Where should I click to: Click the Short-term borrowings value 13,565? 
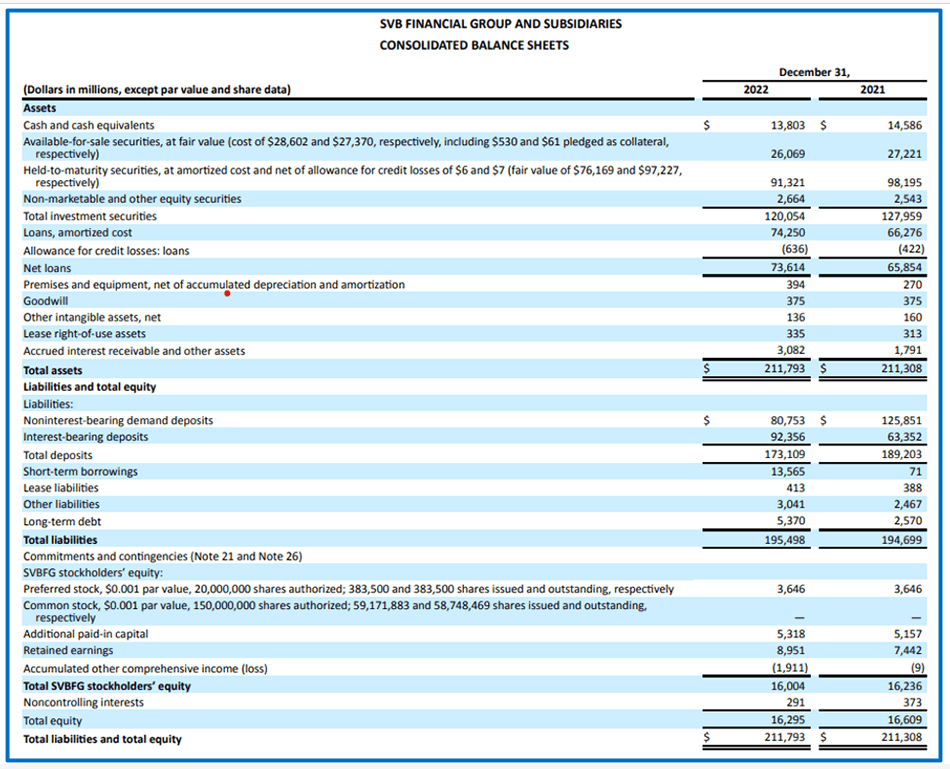(x=788, y=471)
